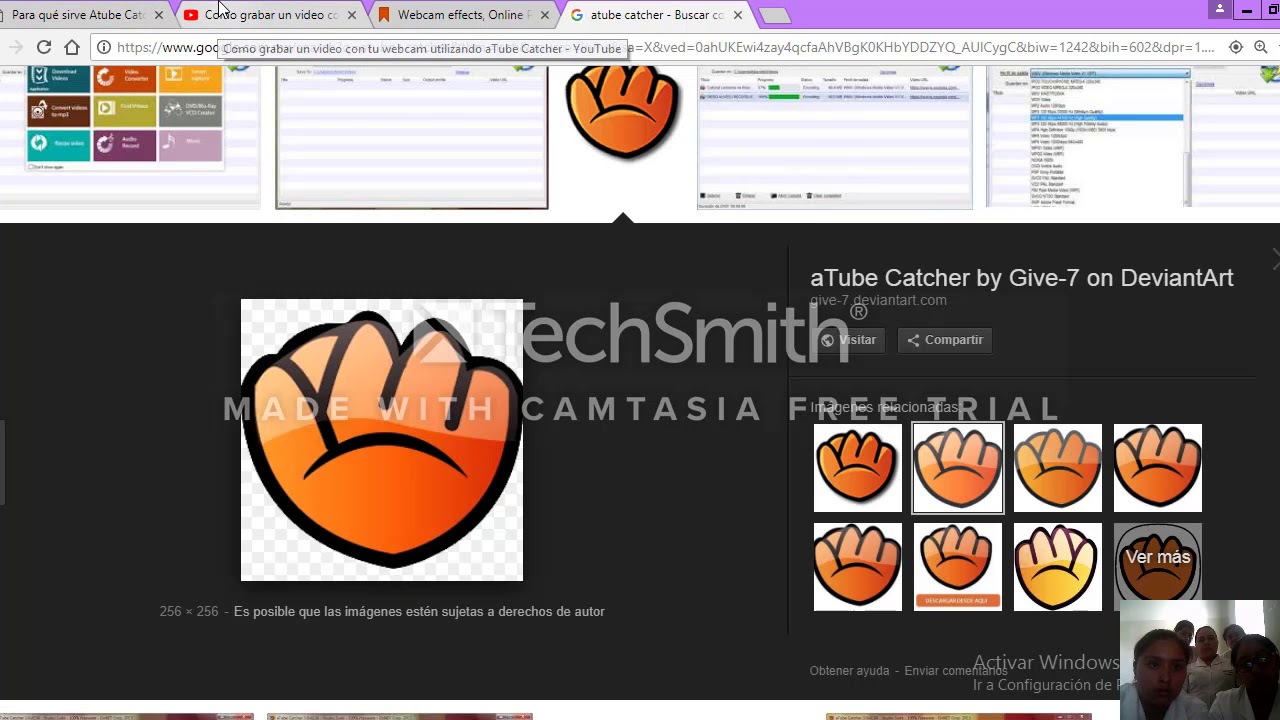
Task: Open result showing green conversion progress bars
Action: tap(835, 137)
